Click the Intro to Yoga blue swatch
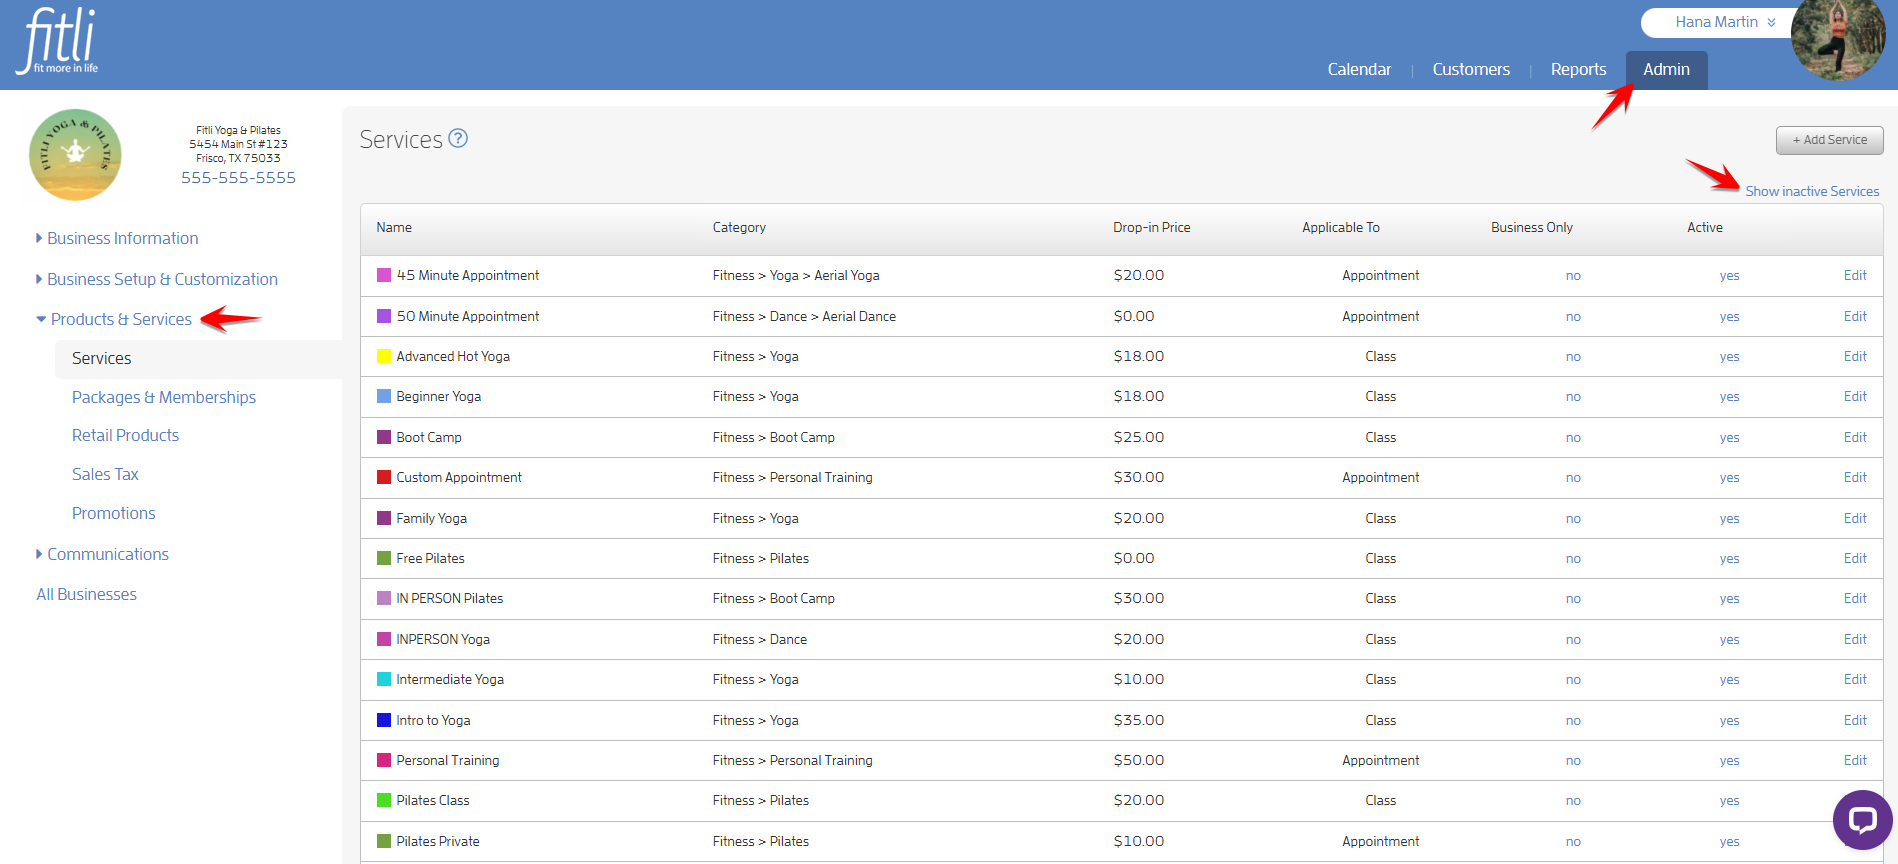The image size is (1898, 864). (x=384, y=720)
